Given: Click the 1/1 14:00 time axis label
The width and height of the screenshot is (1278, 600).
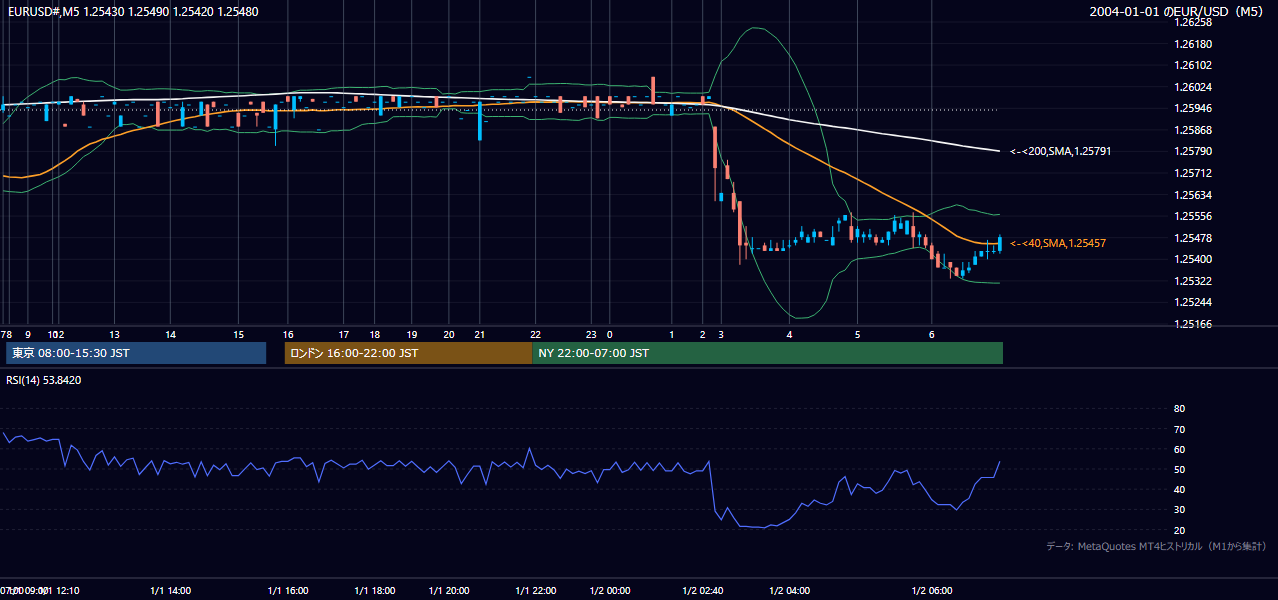Looking at the screenshot, I should pos(170,591).
